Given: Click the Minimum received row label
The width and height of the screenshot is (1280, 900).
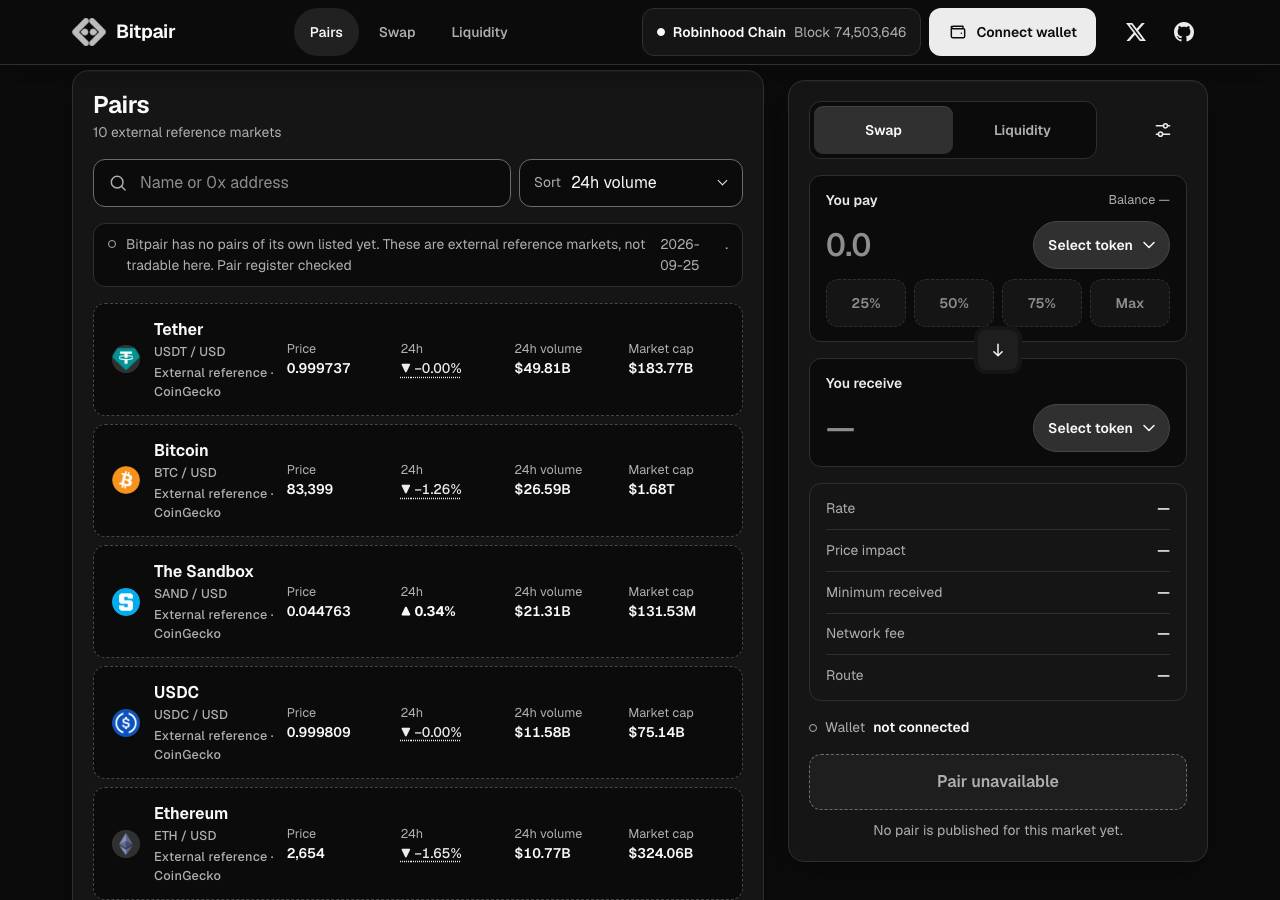Looking at the screenshot, I should pyautogui.click(x=884, y=592).
